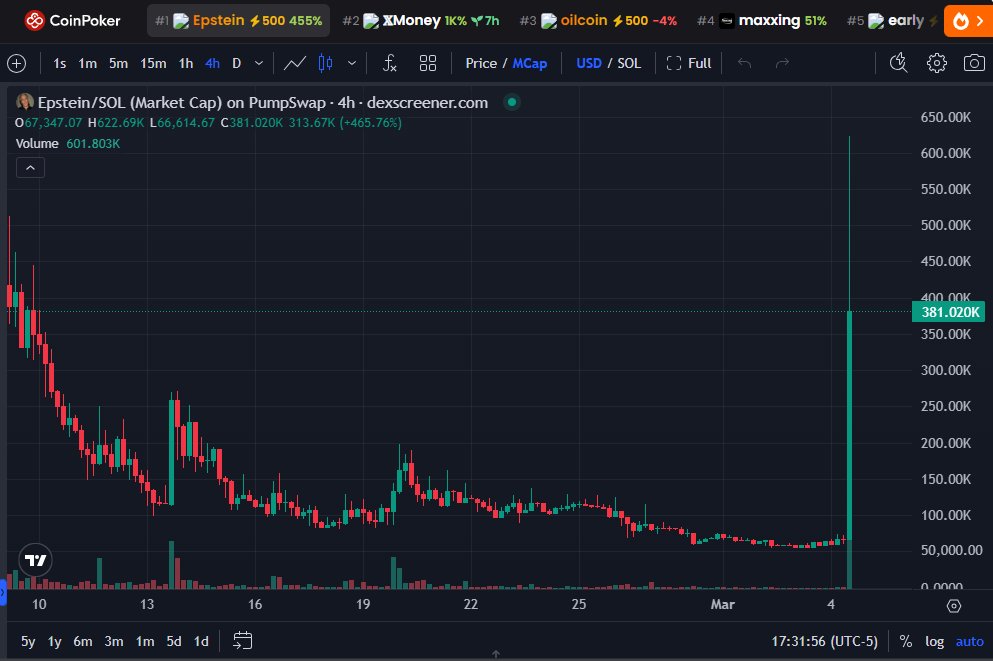This screenshot has height=661, width=993.
Task: Select the 1s timeframe
Action: coord(60,63)
